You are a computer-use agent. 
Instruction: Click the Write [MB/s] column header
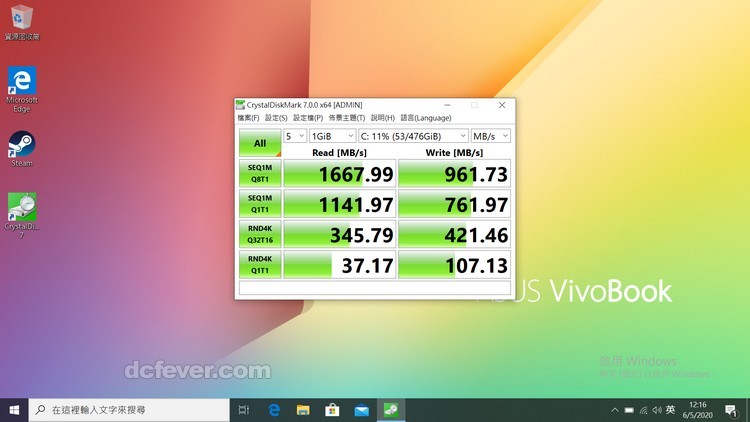454,153
